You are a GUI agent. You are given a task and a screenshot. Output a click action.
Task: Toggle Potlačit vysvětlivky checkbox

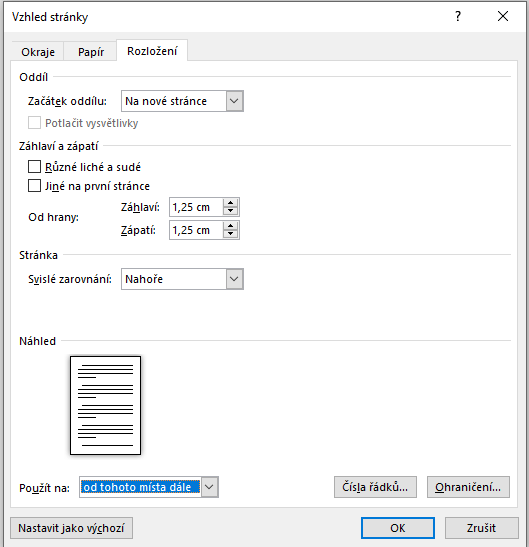34,123
